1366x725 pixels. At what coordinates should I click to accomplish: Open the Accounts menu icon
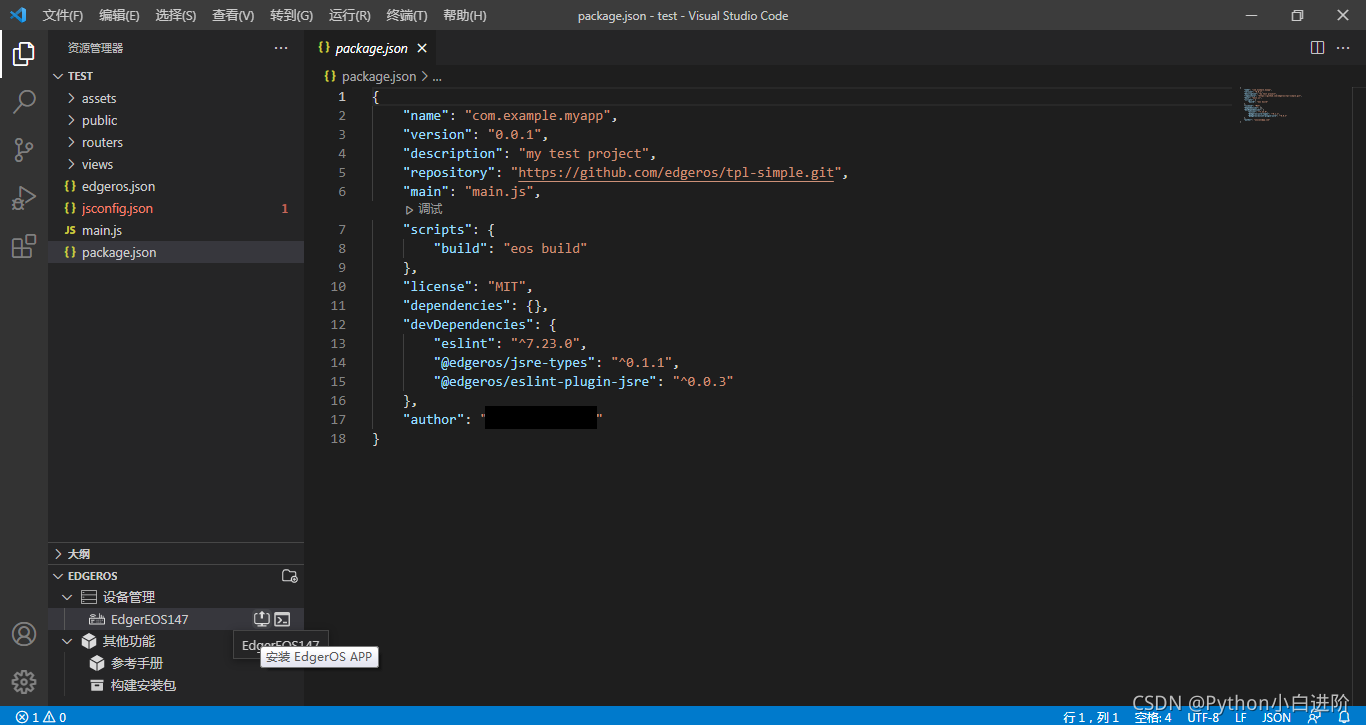(24, 634)
